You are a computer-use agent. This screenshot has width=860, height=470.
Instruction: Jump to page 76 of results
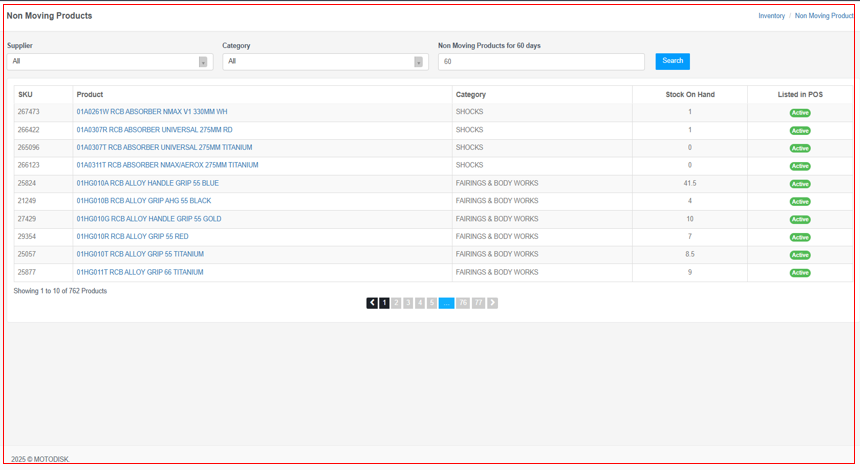(x=463, y=303)
